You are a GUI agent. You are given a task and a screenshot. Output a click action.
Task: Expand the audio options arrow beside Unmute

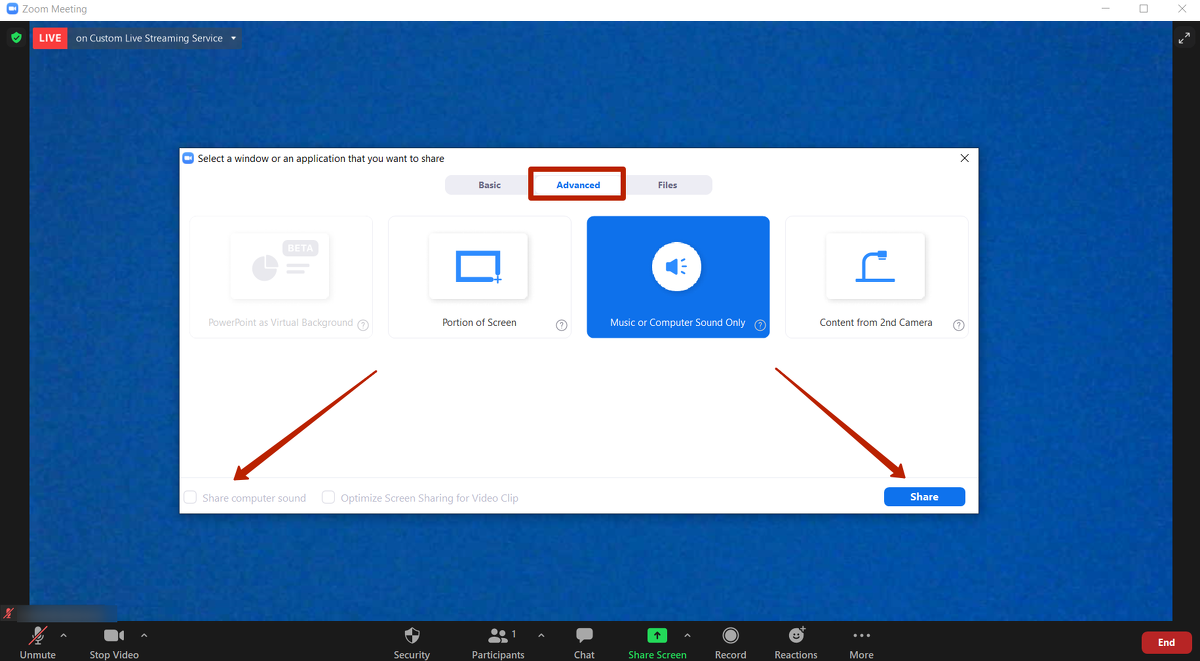pos(64,635)
